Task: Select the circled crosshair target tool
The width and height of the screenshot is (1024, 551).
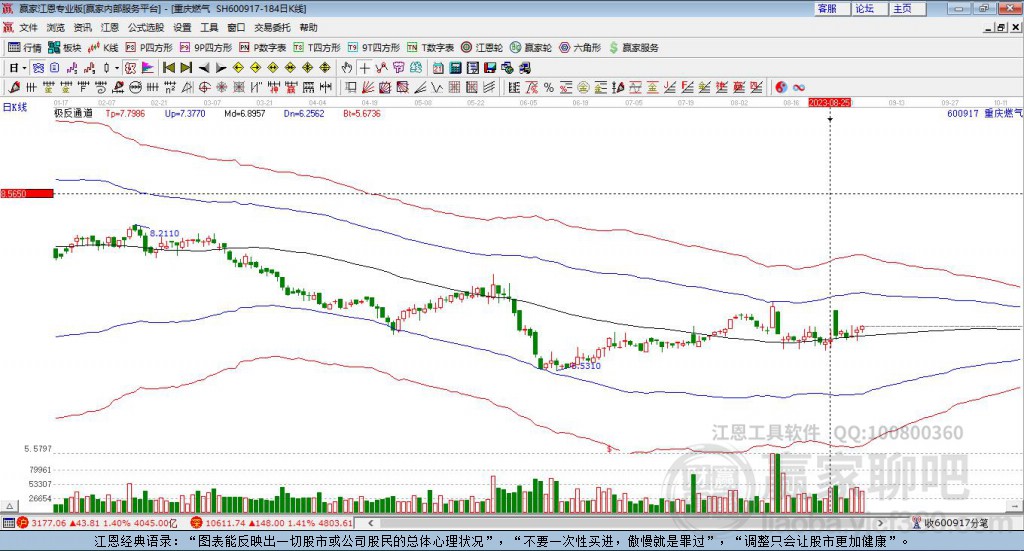Action: [203, 87]
